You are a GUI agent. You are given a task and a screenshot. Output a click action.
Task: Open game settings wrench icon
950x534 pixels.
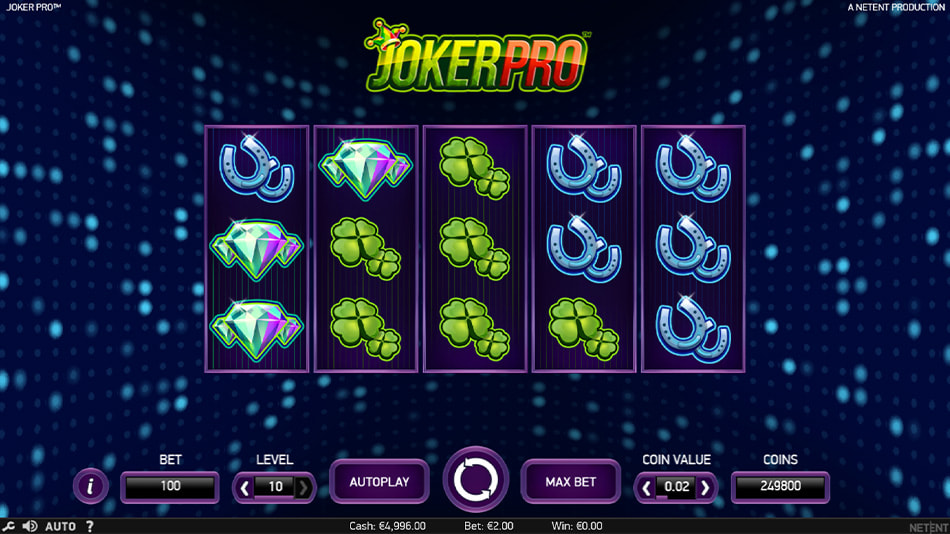[x=8, y=526]
